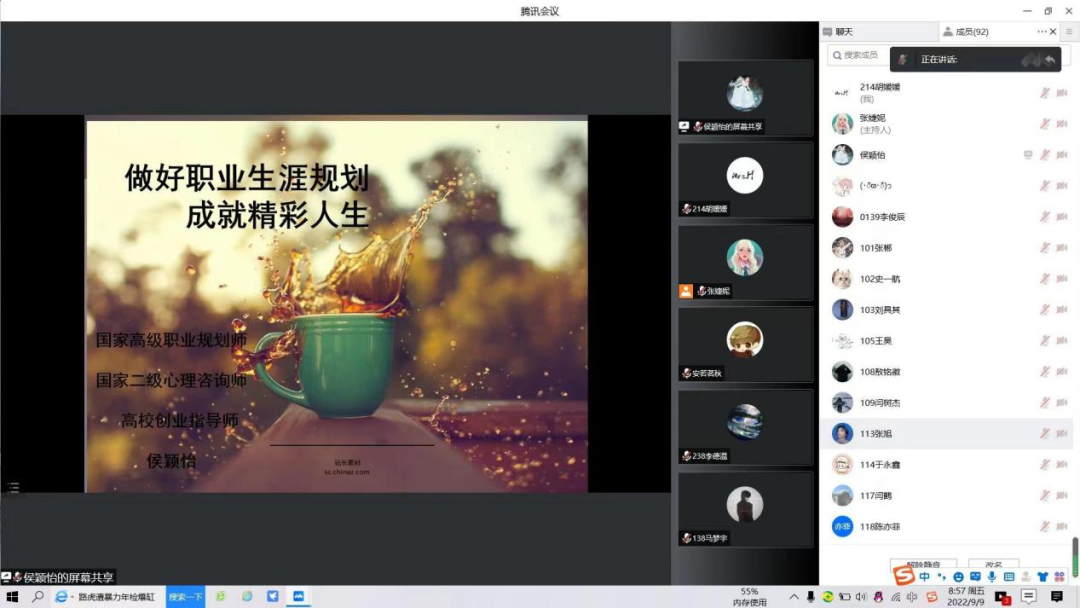The width and height of the screenshot is (1080, 608).
Task: Click the 搜索成员 search field
Action: (x=860, y=55)
